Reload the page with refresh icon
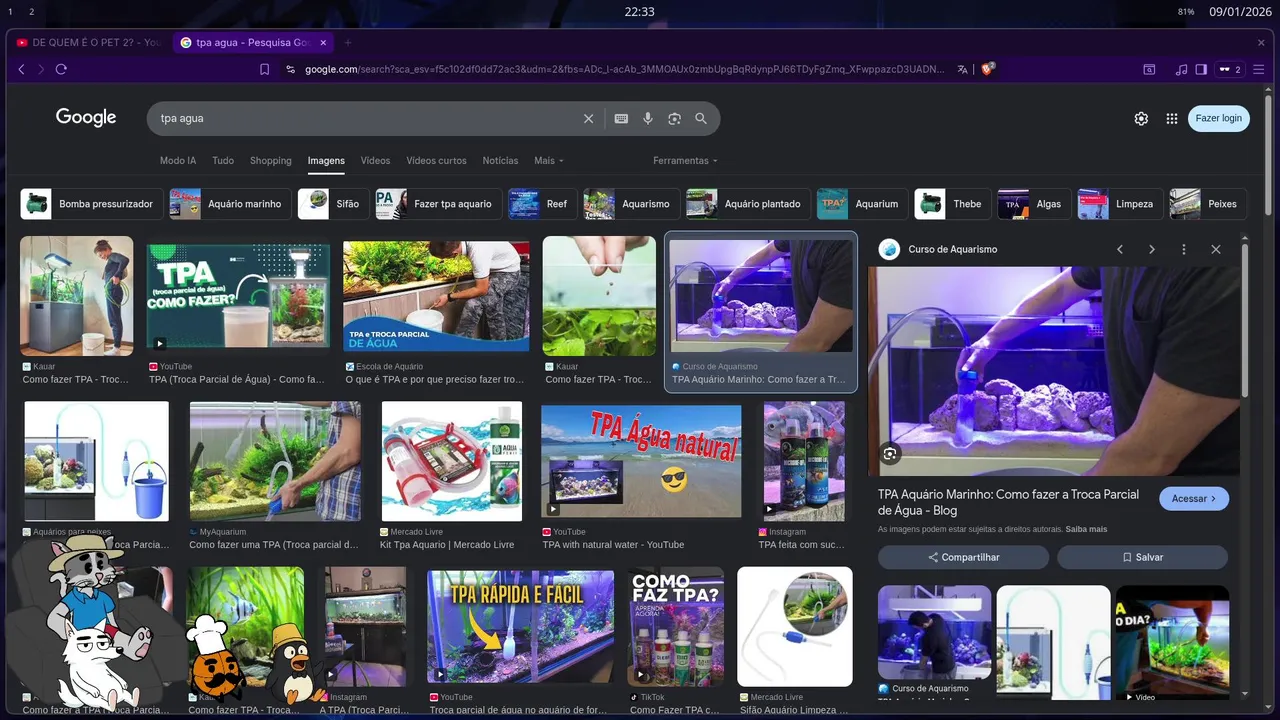This screenshot has width=1280, height=720. coord(61,69)
